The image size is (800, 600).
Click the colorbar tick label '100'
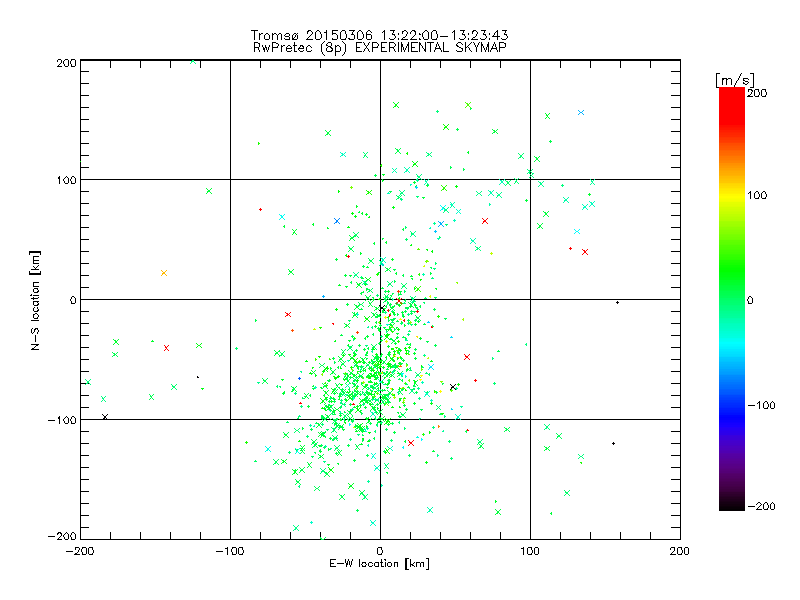(x=757, y=195)
